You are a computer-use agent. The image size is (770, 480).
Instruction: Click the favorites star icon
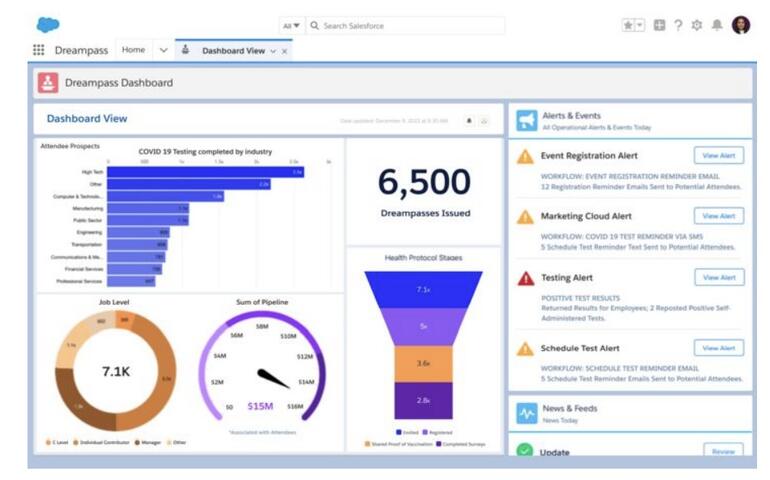pyautogui.click(x=628, y=25)
